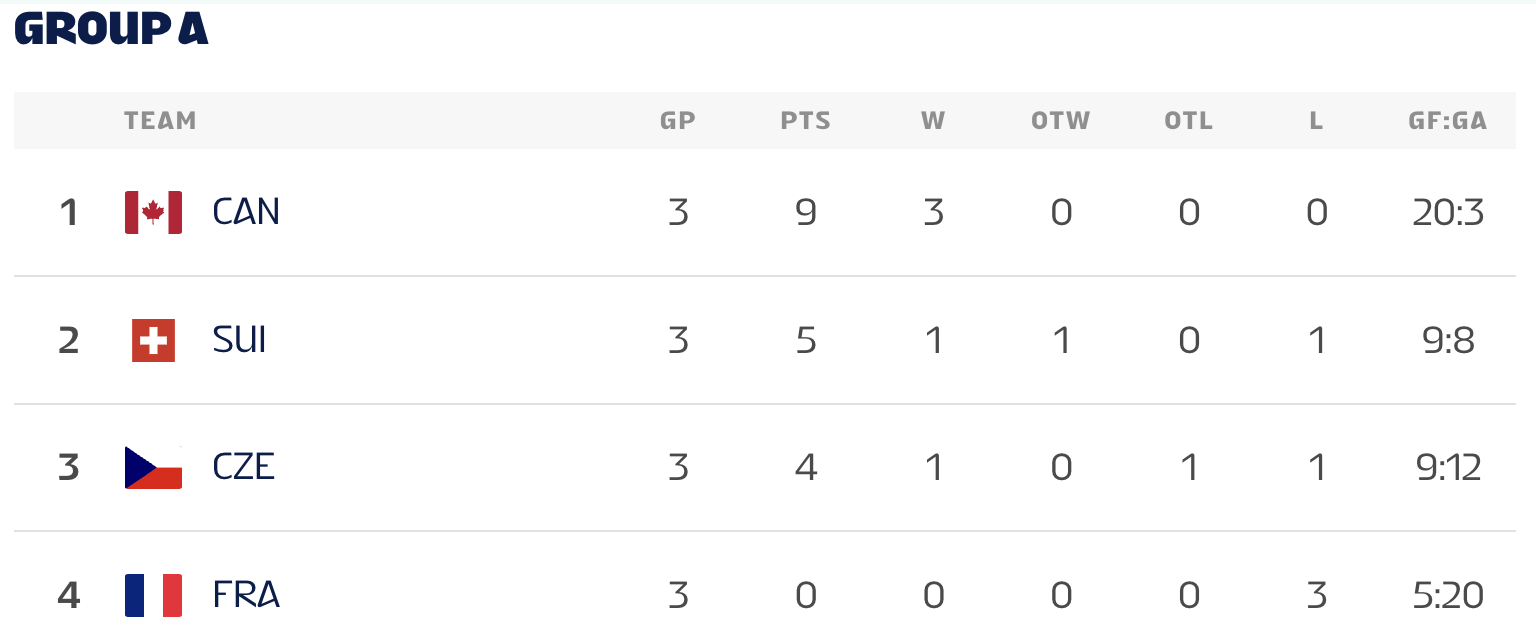
Task: Click Canada's 9 points value
Action: (806, 212)
